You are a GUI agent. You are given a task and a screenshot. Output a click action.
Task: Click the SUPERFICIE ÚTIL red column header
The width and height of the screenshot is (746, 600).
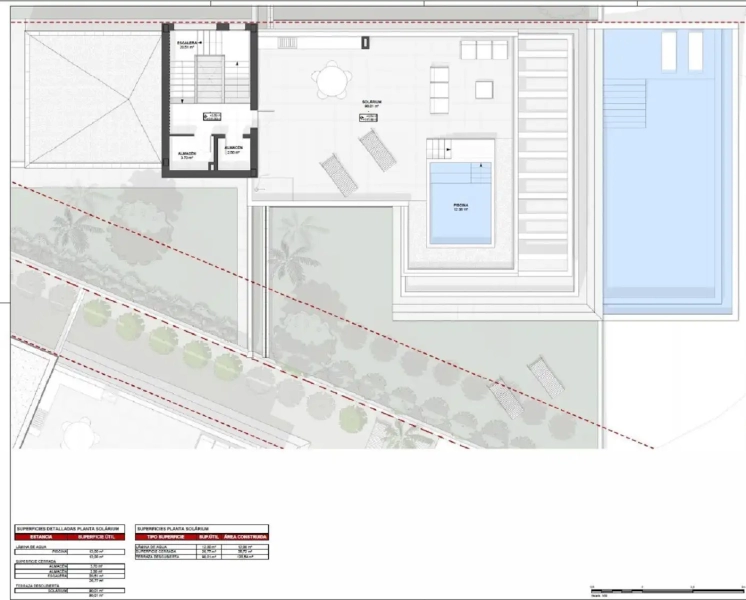tap(98, 537)
